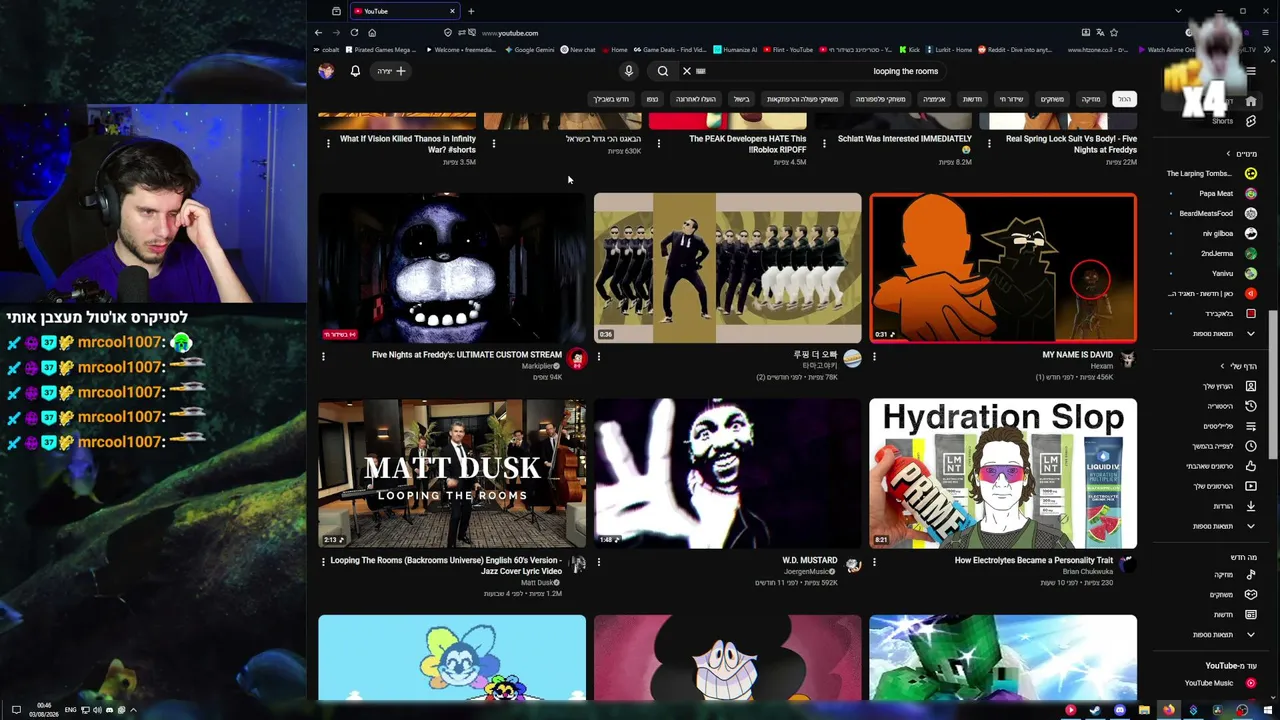Select the "שידור חי" filter chip
Screen dimensions: 1280x720
coord(1012,99)
